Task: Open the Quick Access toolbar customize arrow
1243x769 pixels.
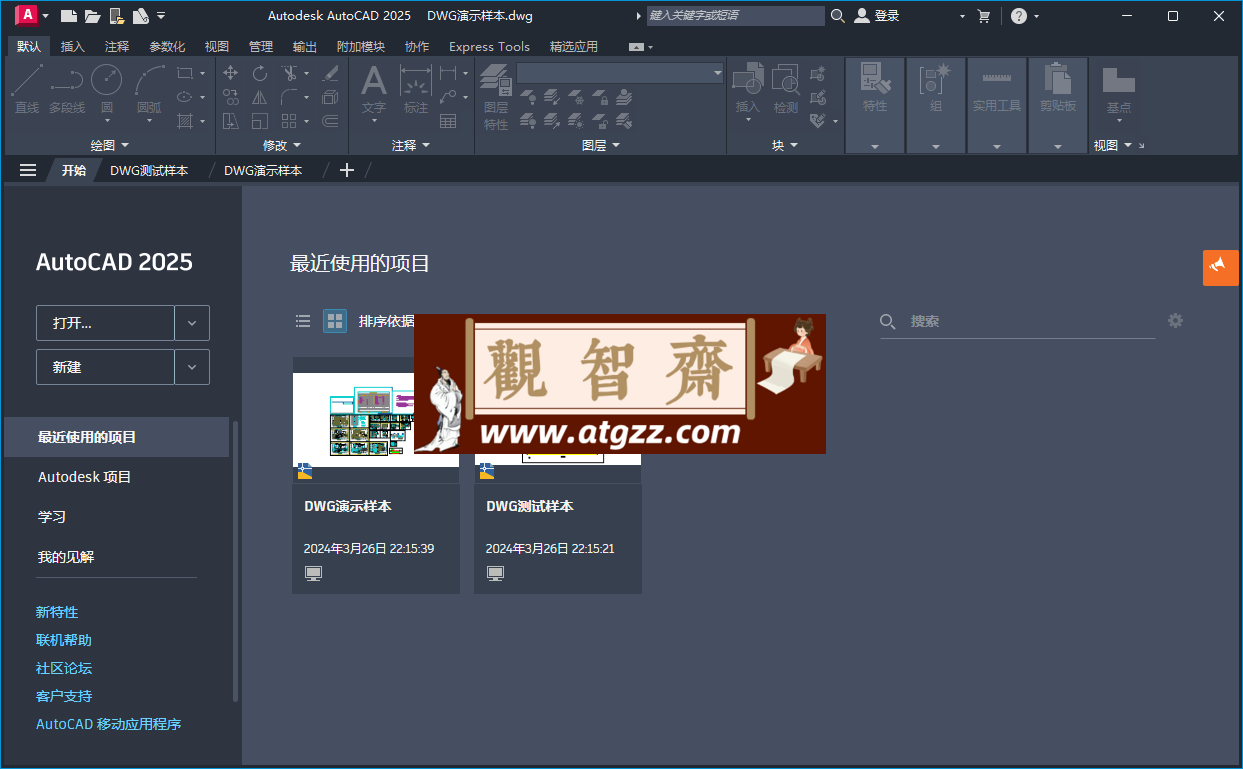Action: pyautogui.click(x=162, y=16)
